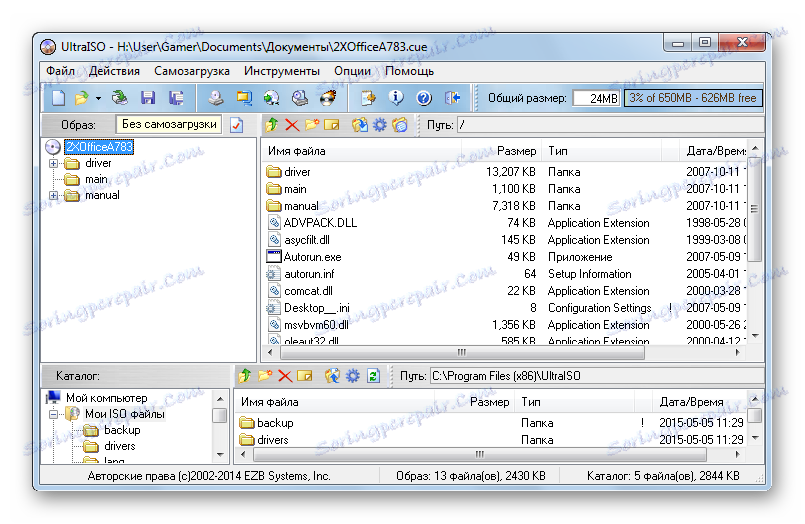
Task: Open the Самозагрузка menu
Action: coord(192,71)
